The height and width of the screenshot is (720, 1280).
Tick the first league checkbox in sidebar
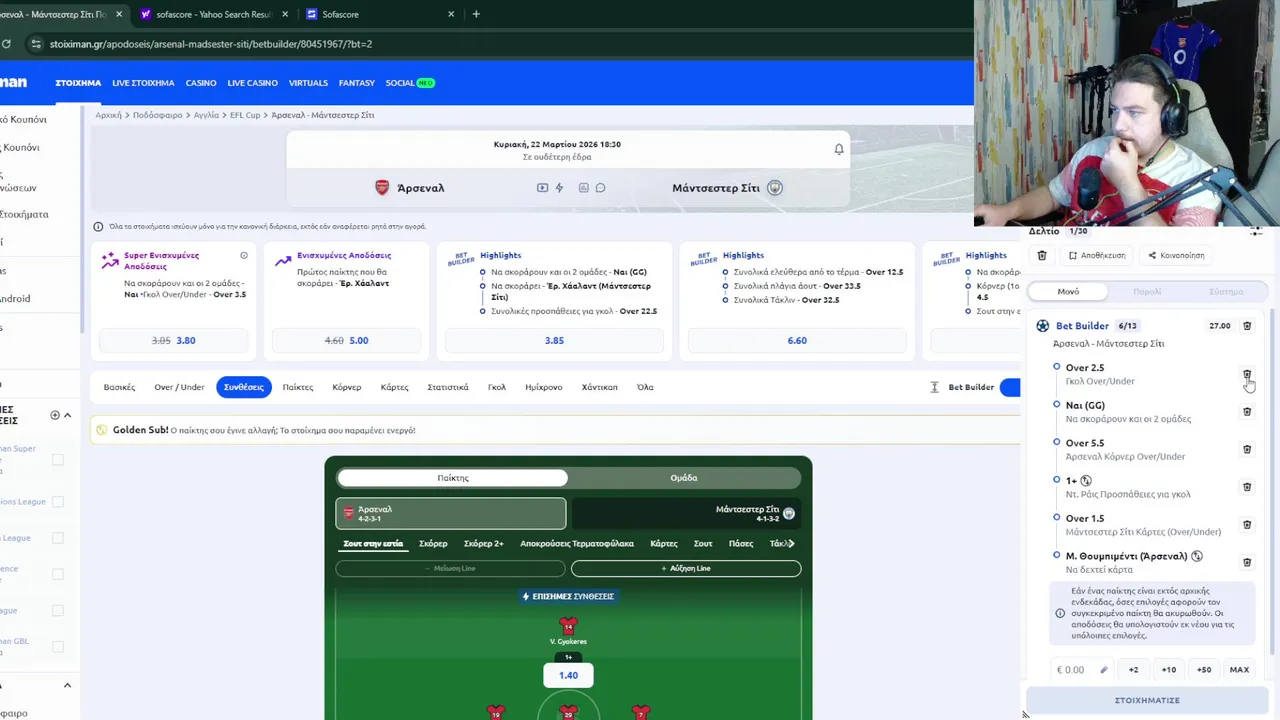coord(58,460)
